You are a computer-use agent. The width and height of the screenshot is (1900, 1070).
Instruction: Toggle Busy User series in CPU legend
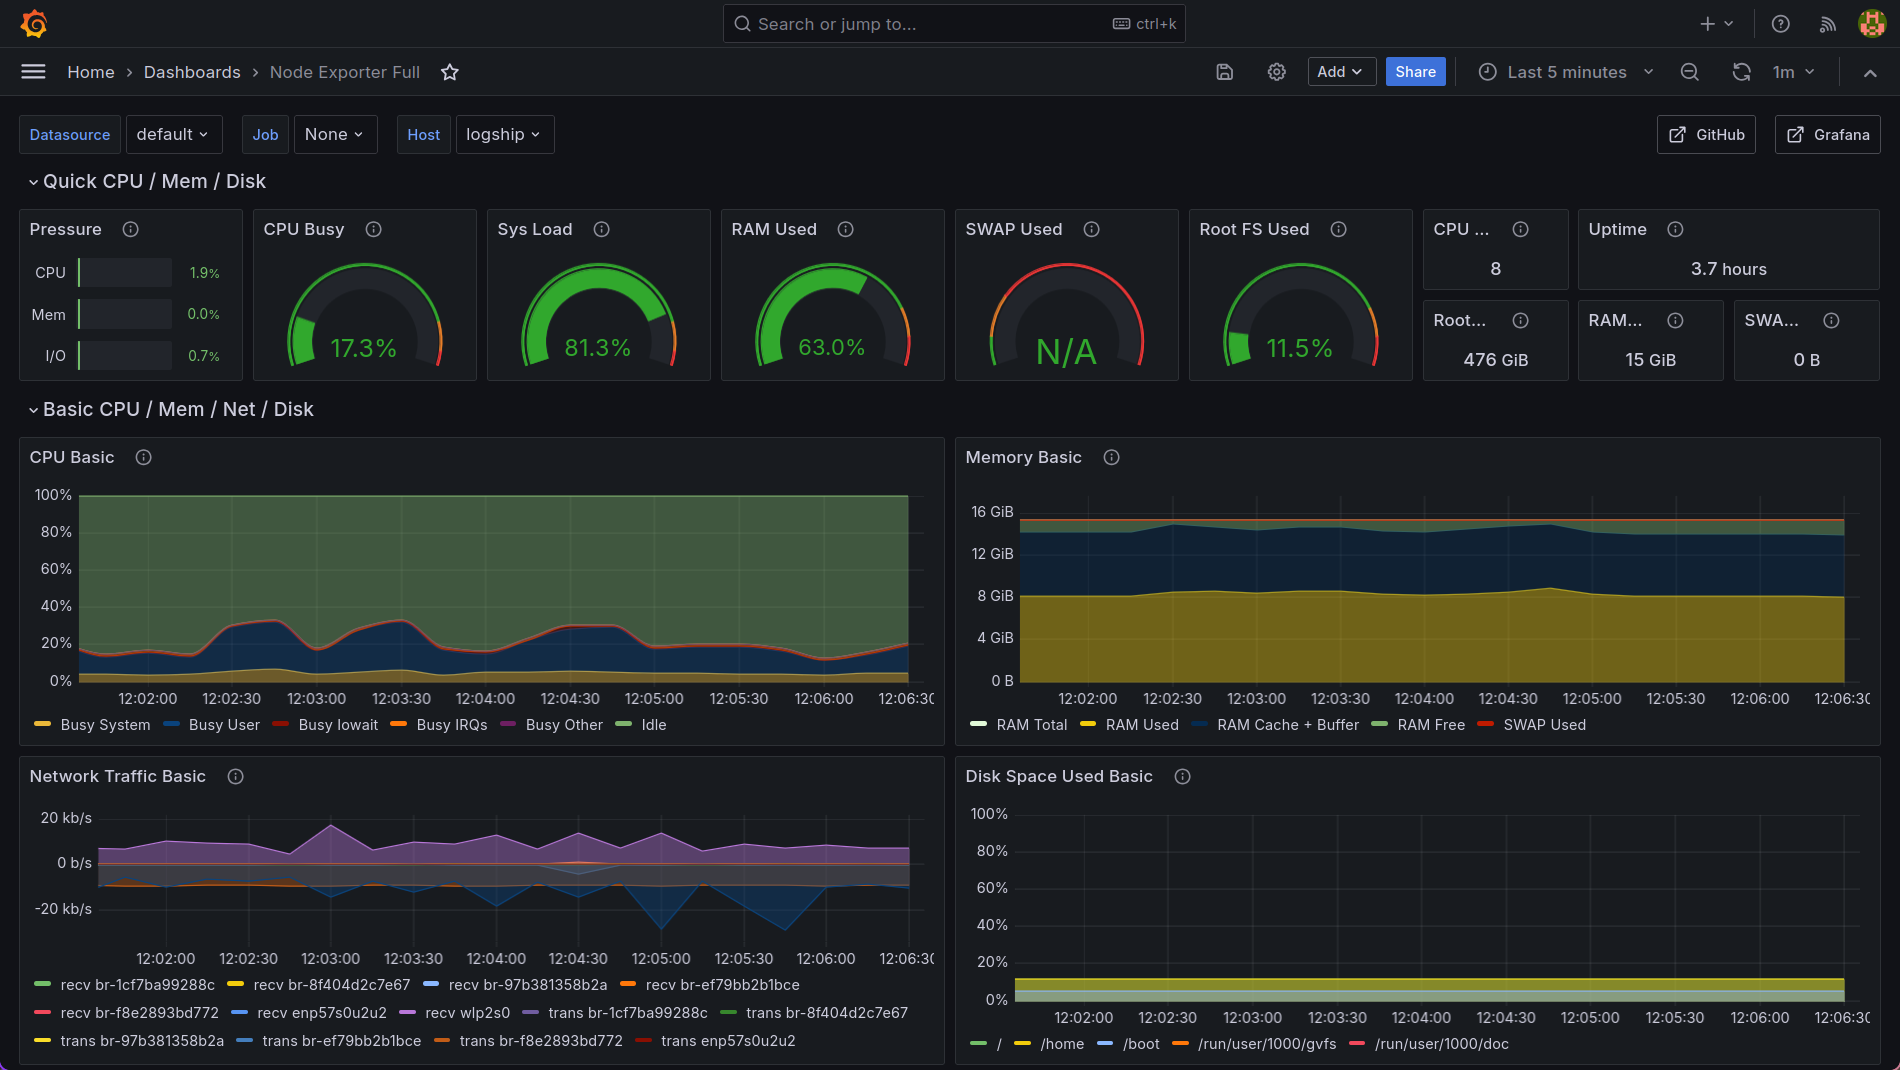pos(223,725)
